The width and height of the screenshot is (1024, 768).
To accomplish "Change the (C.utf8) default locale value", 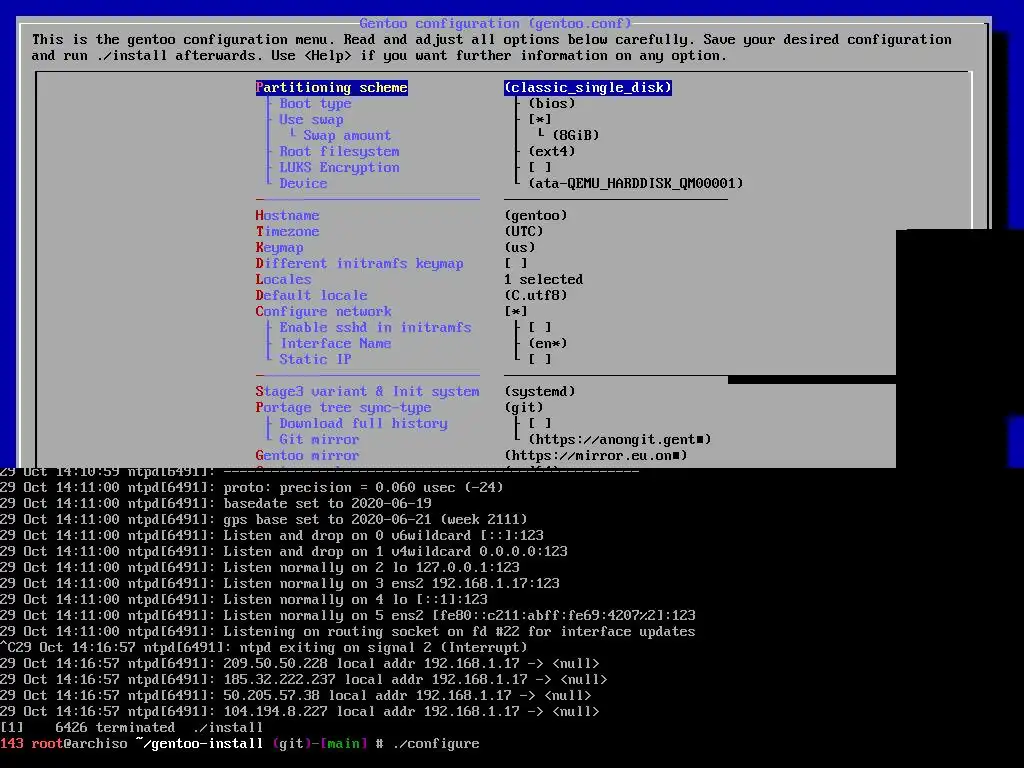I will (x=536, y=295).
